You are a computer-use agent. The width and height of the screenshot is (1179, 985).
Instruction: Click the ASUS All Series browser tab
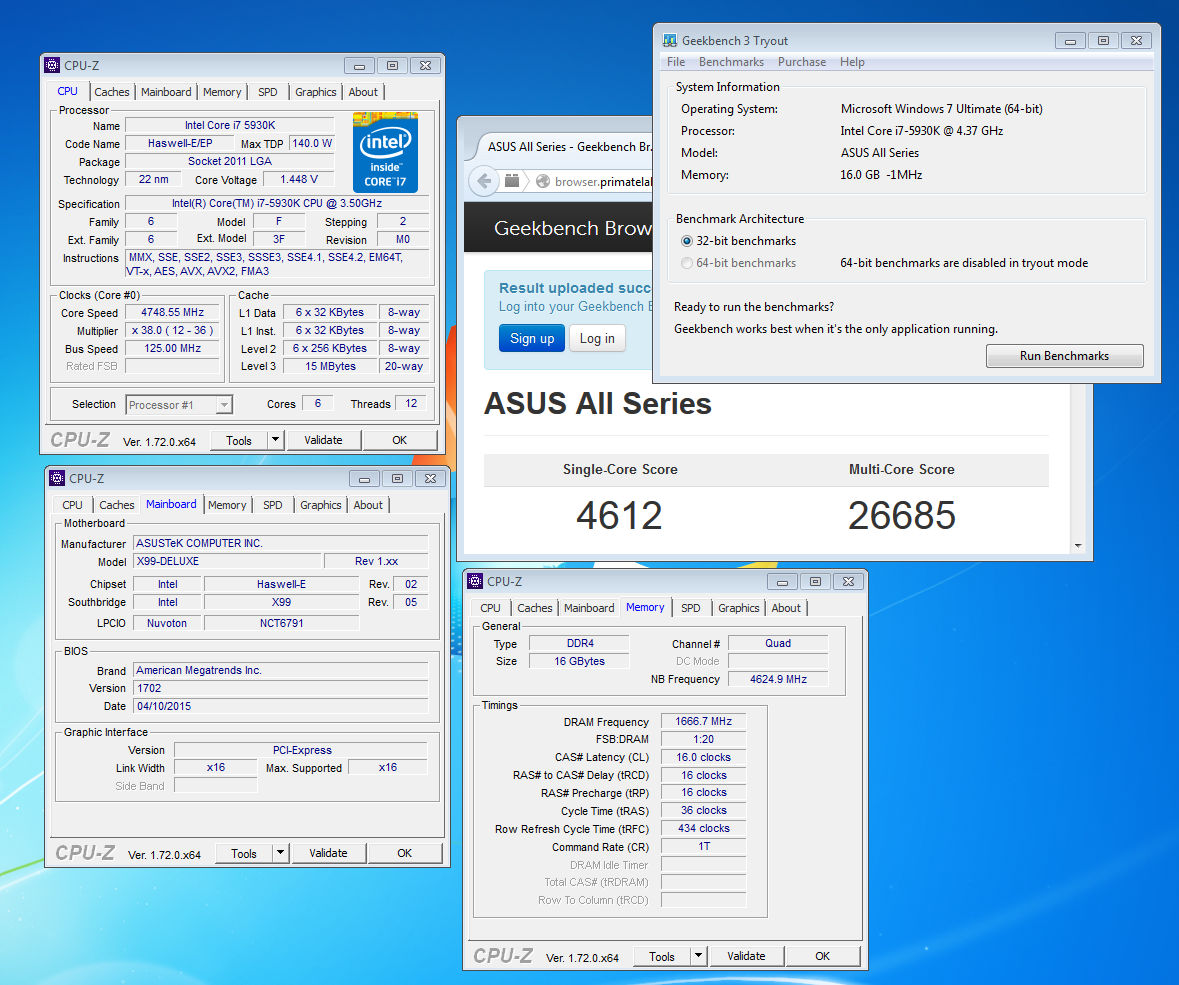(x=569, y=147)
